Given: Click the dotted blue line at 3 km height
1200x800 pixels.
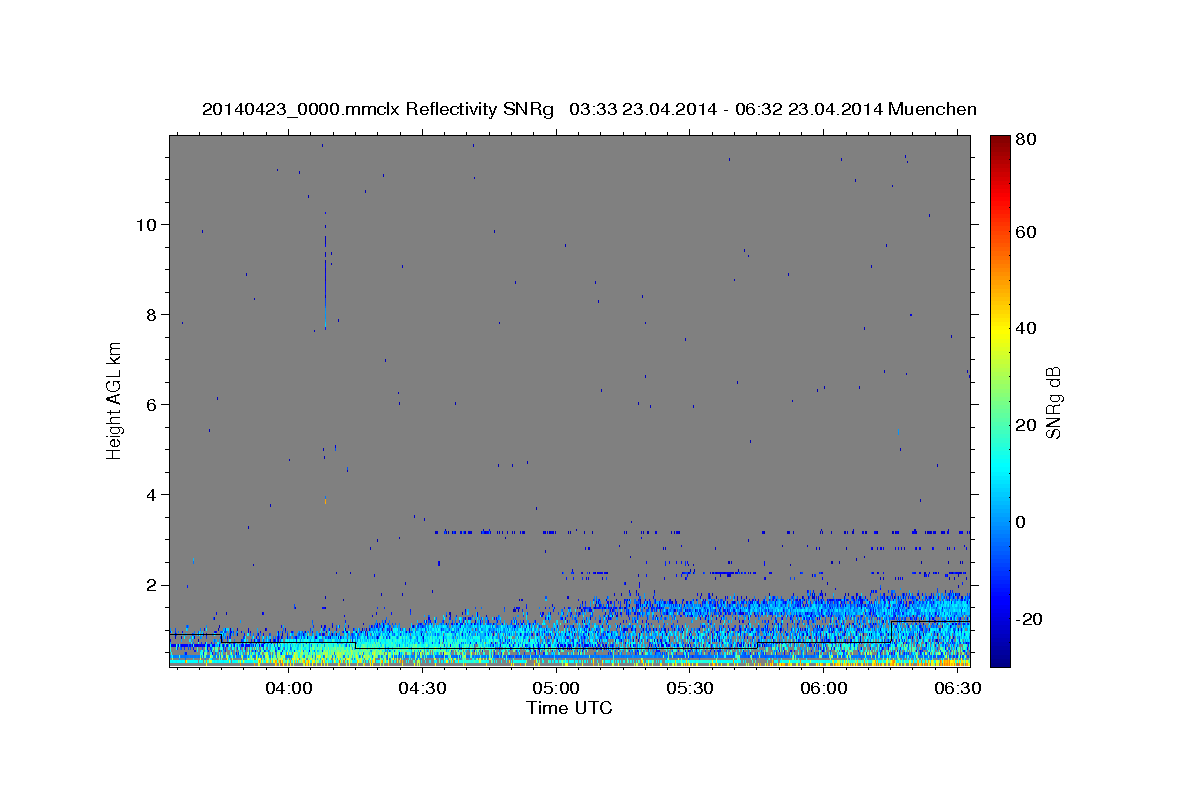Looking at the screenshot, I should pos(702,532).
